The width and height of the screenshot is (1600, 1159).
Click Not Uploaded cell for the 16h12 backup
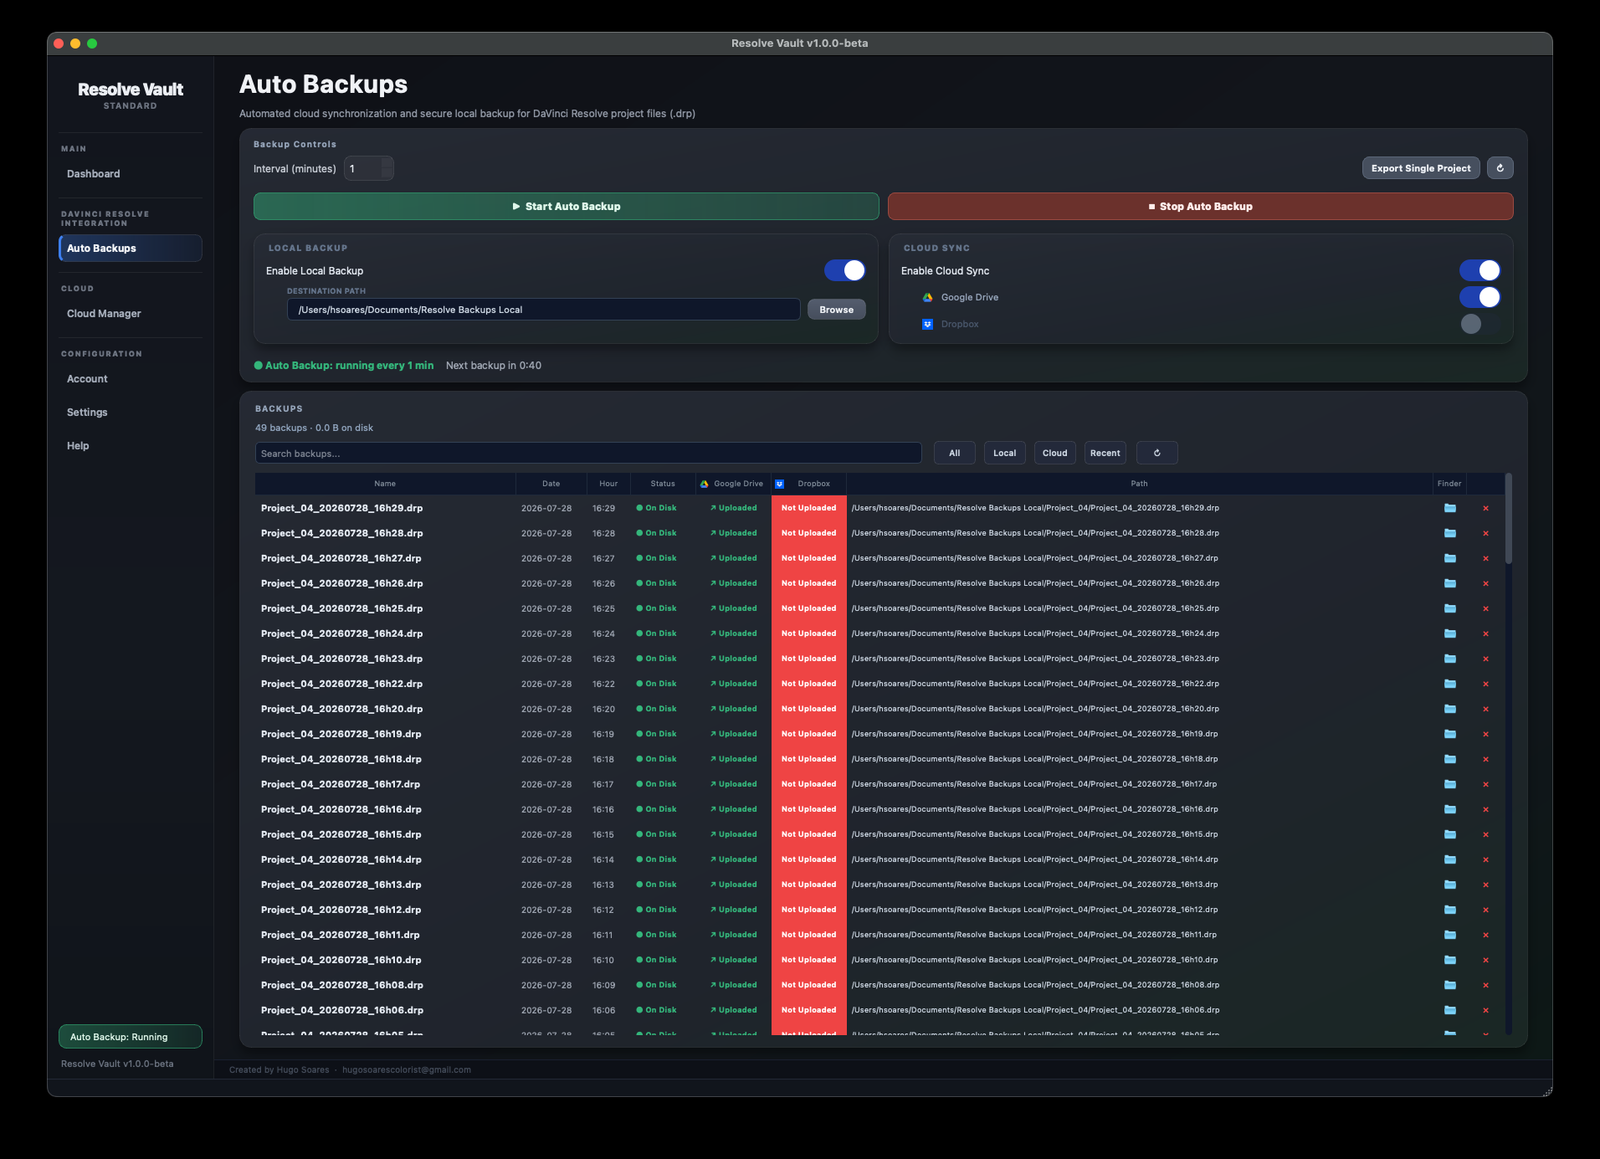pyautogui.click(x=809, y=910)
